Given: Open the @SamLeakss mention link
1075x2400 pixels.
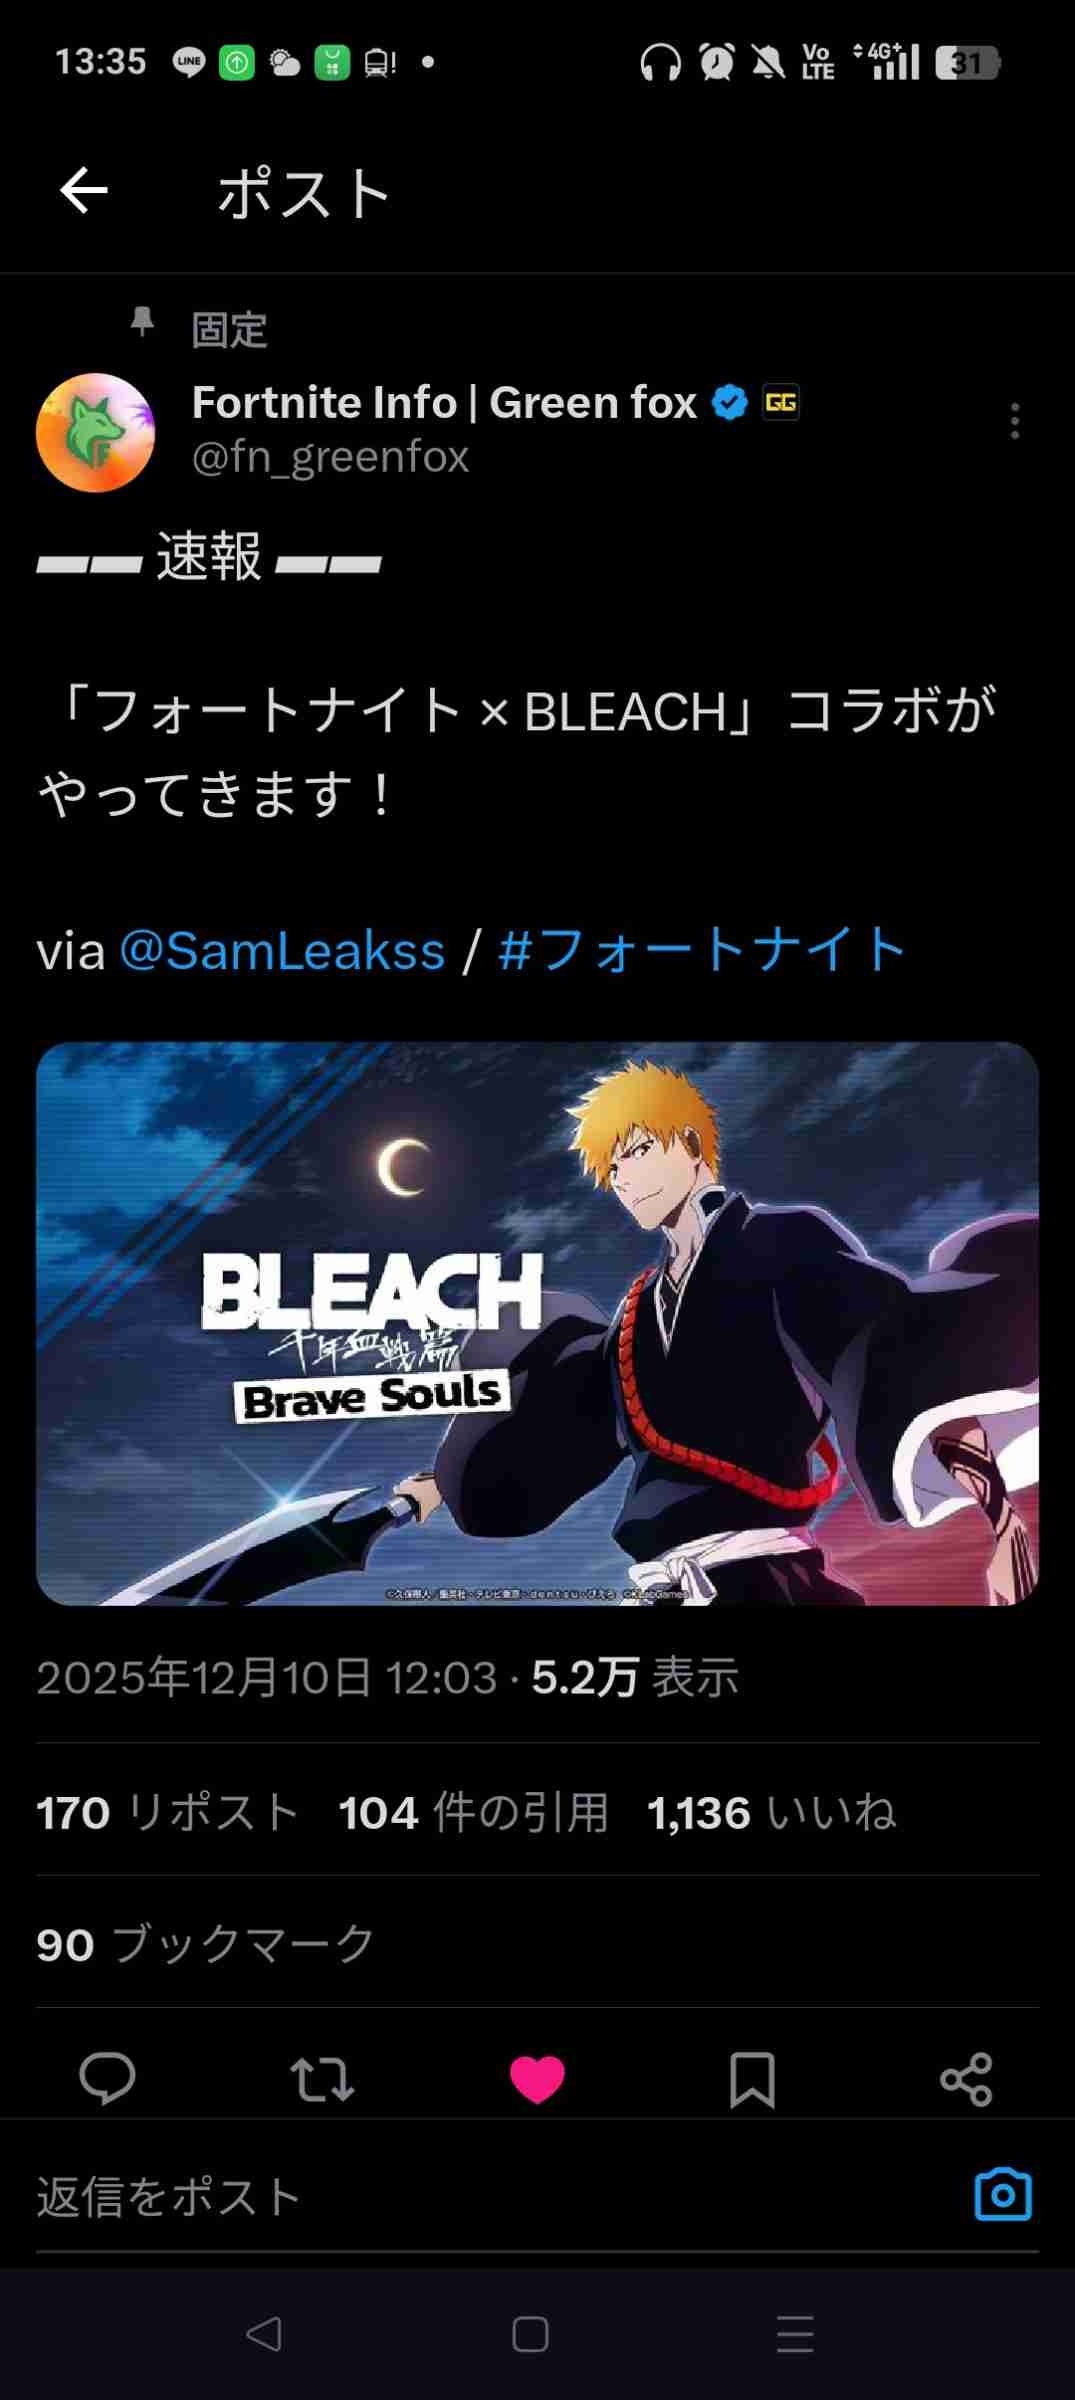Looking at the screenshot, I should tap(282, 950).
